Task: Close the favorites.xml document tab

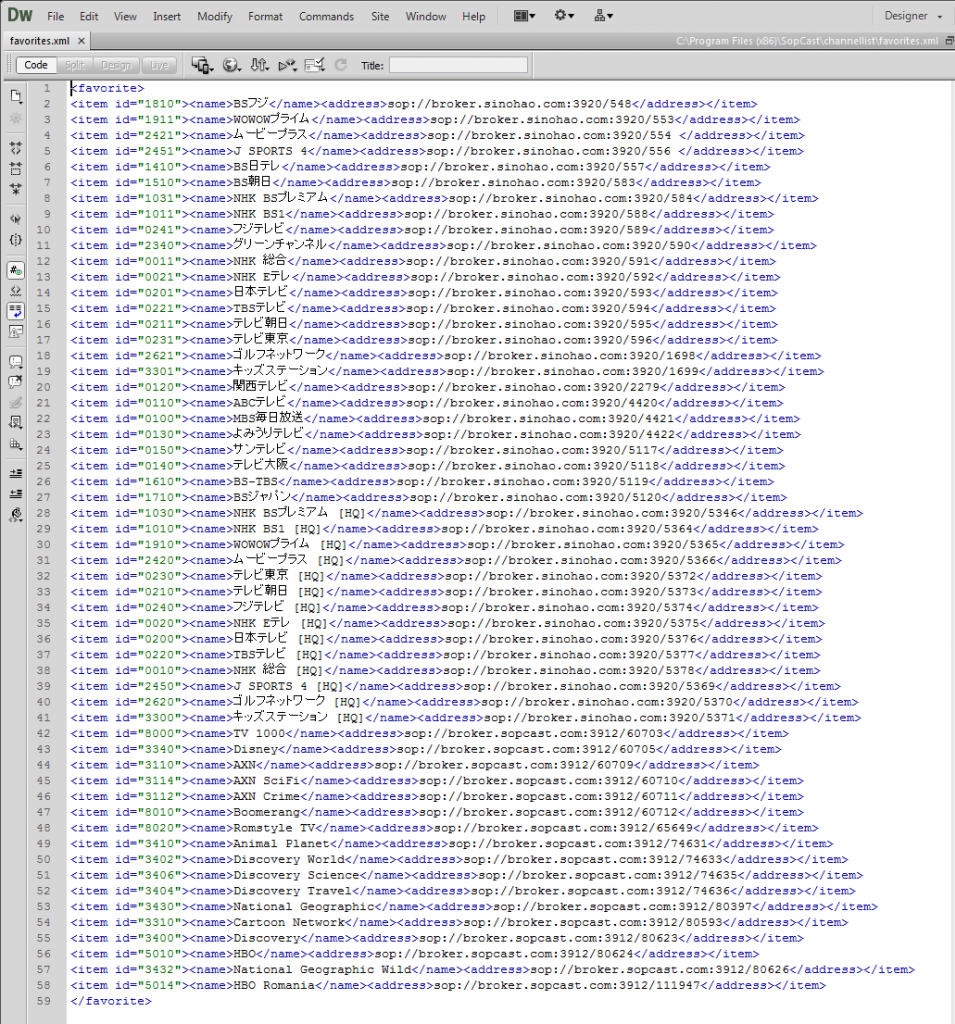Action: click(81, 41)
